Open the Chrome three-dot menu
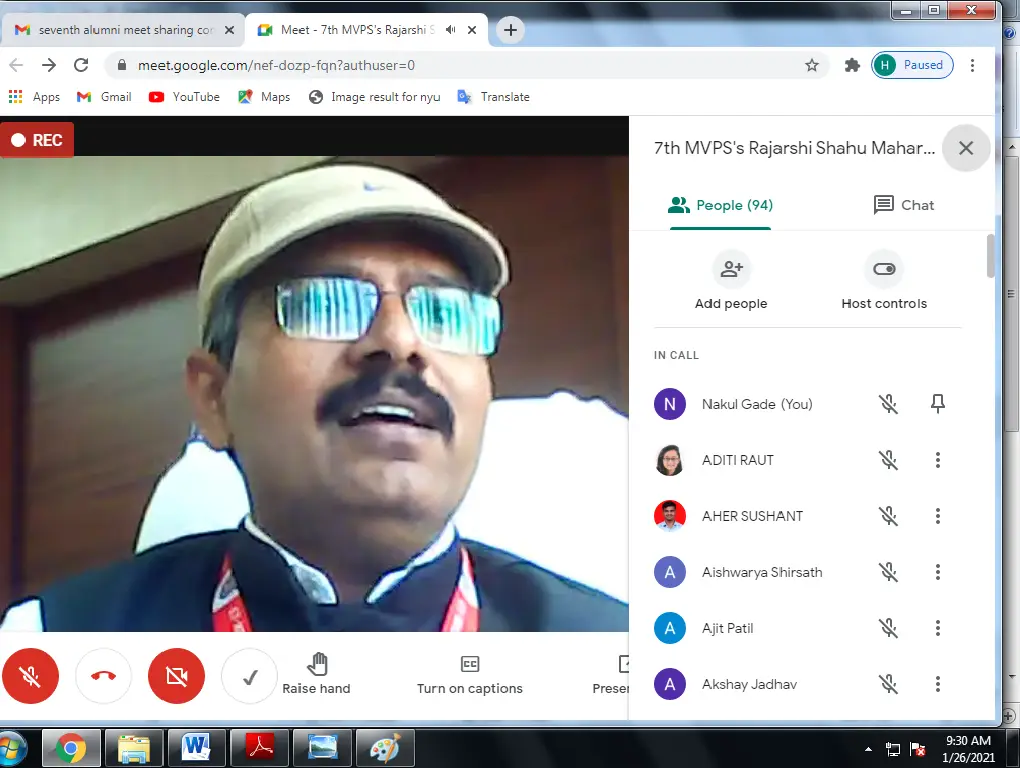The image size is (1020, 768). click(973, 65)
